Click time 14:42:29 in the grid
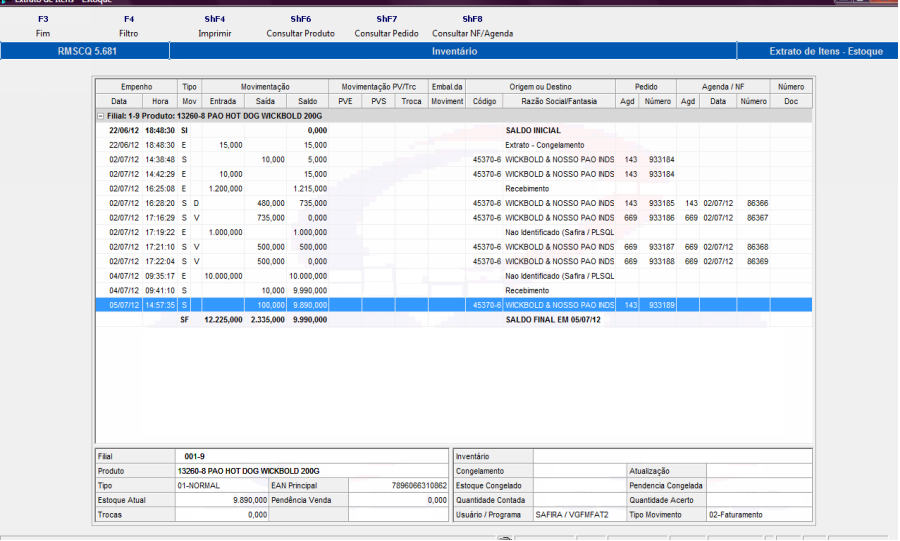The image size is (900, 541). pos(160,174)
